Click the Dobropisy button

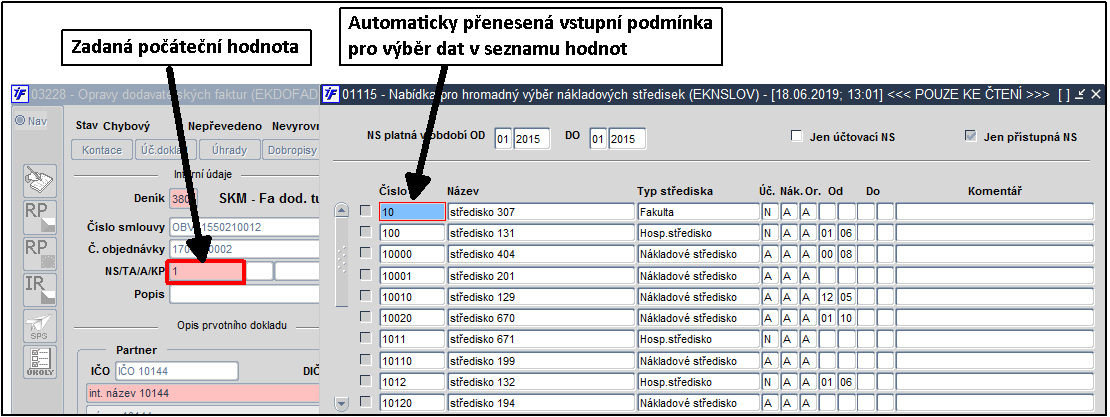coord(291,150)
